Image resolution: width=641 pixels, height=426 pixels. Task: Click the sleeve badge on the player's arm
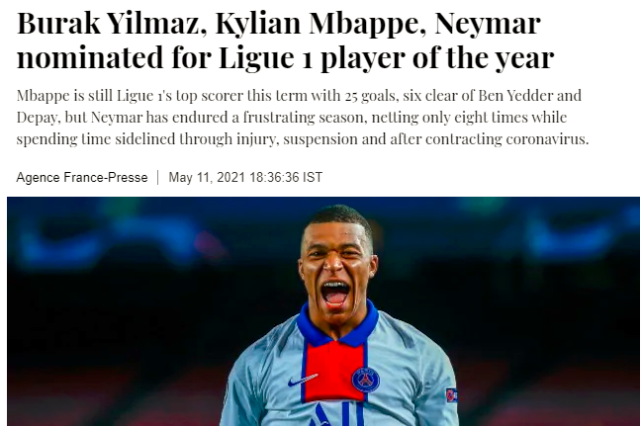(452, 394)
